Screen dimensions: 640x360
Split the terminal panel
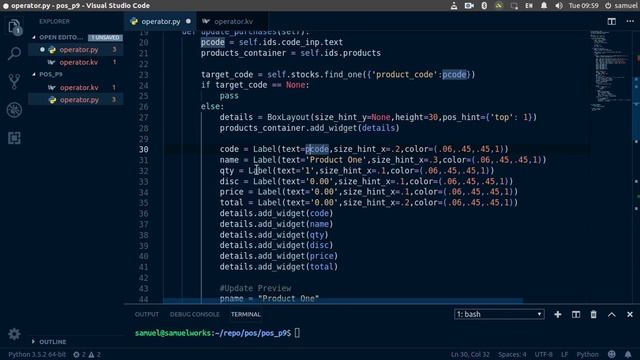coord(576,314)
